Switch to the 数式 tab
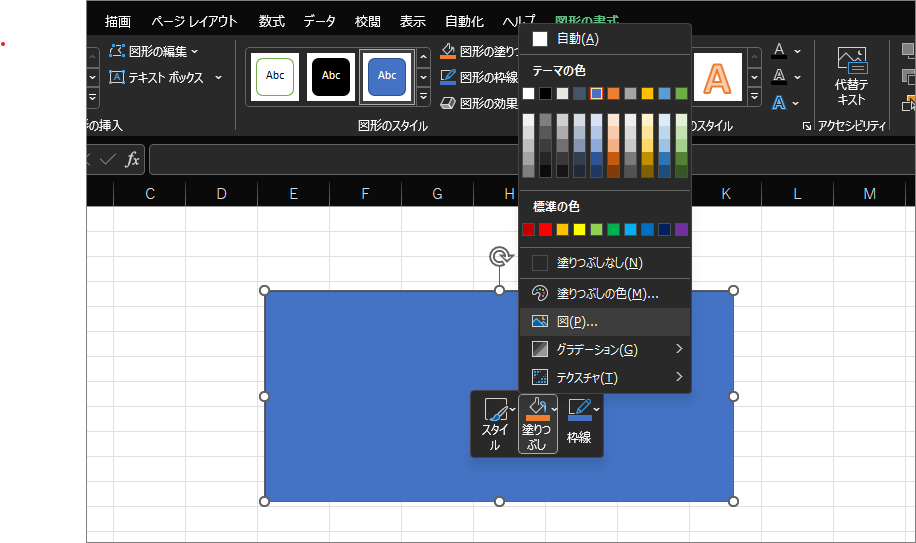Screen dimensions: 916x543 pos(272,22)
